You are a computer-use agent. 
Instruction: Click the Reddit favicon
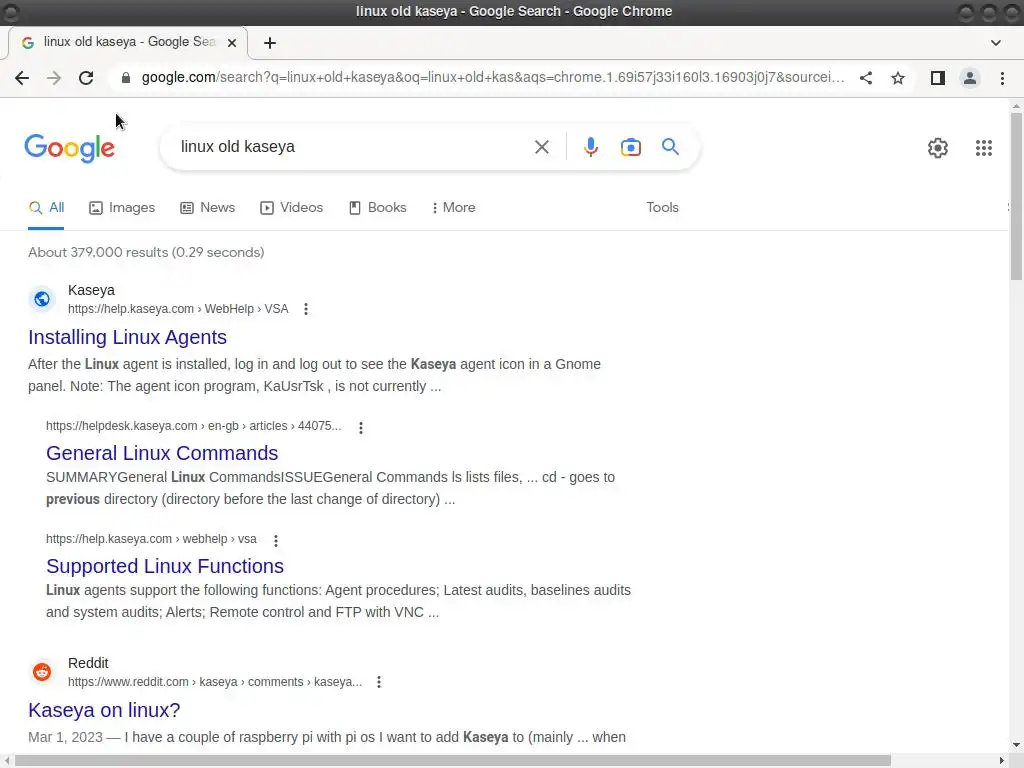click(42, 672)
